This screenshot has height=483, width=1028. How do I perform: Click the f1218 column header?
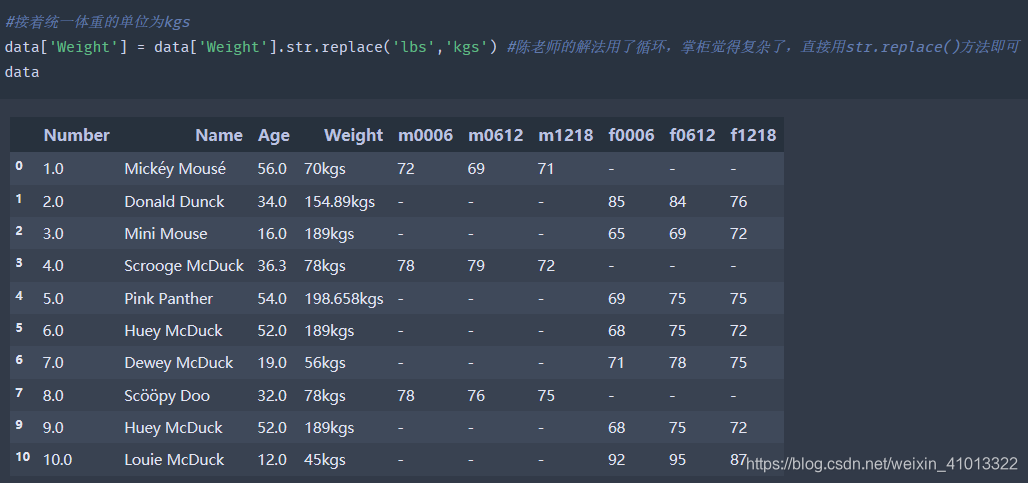753,135
